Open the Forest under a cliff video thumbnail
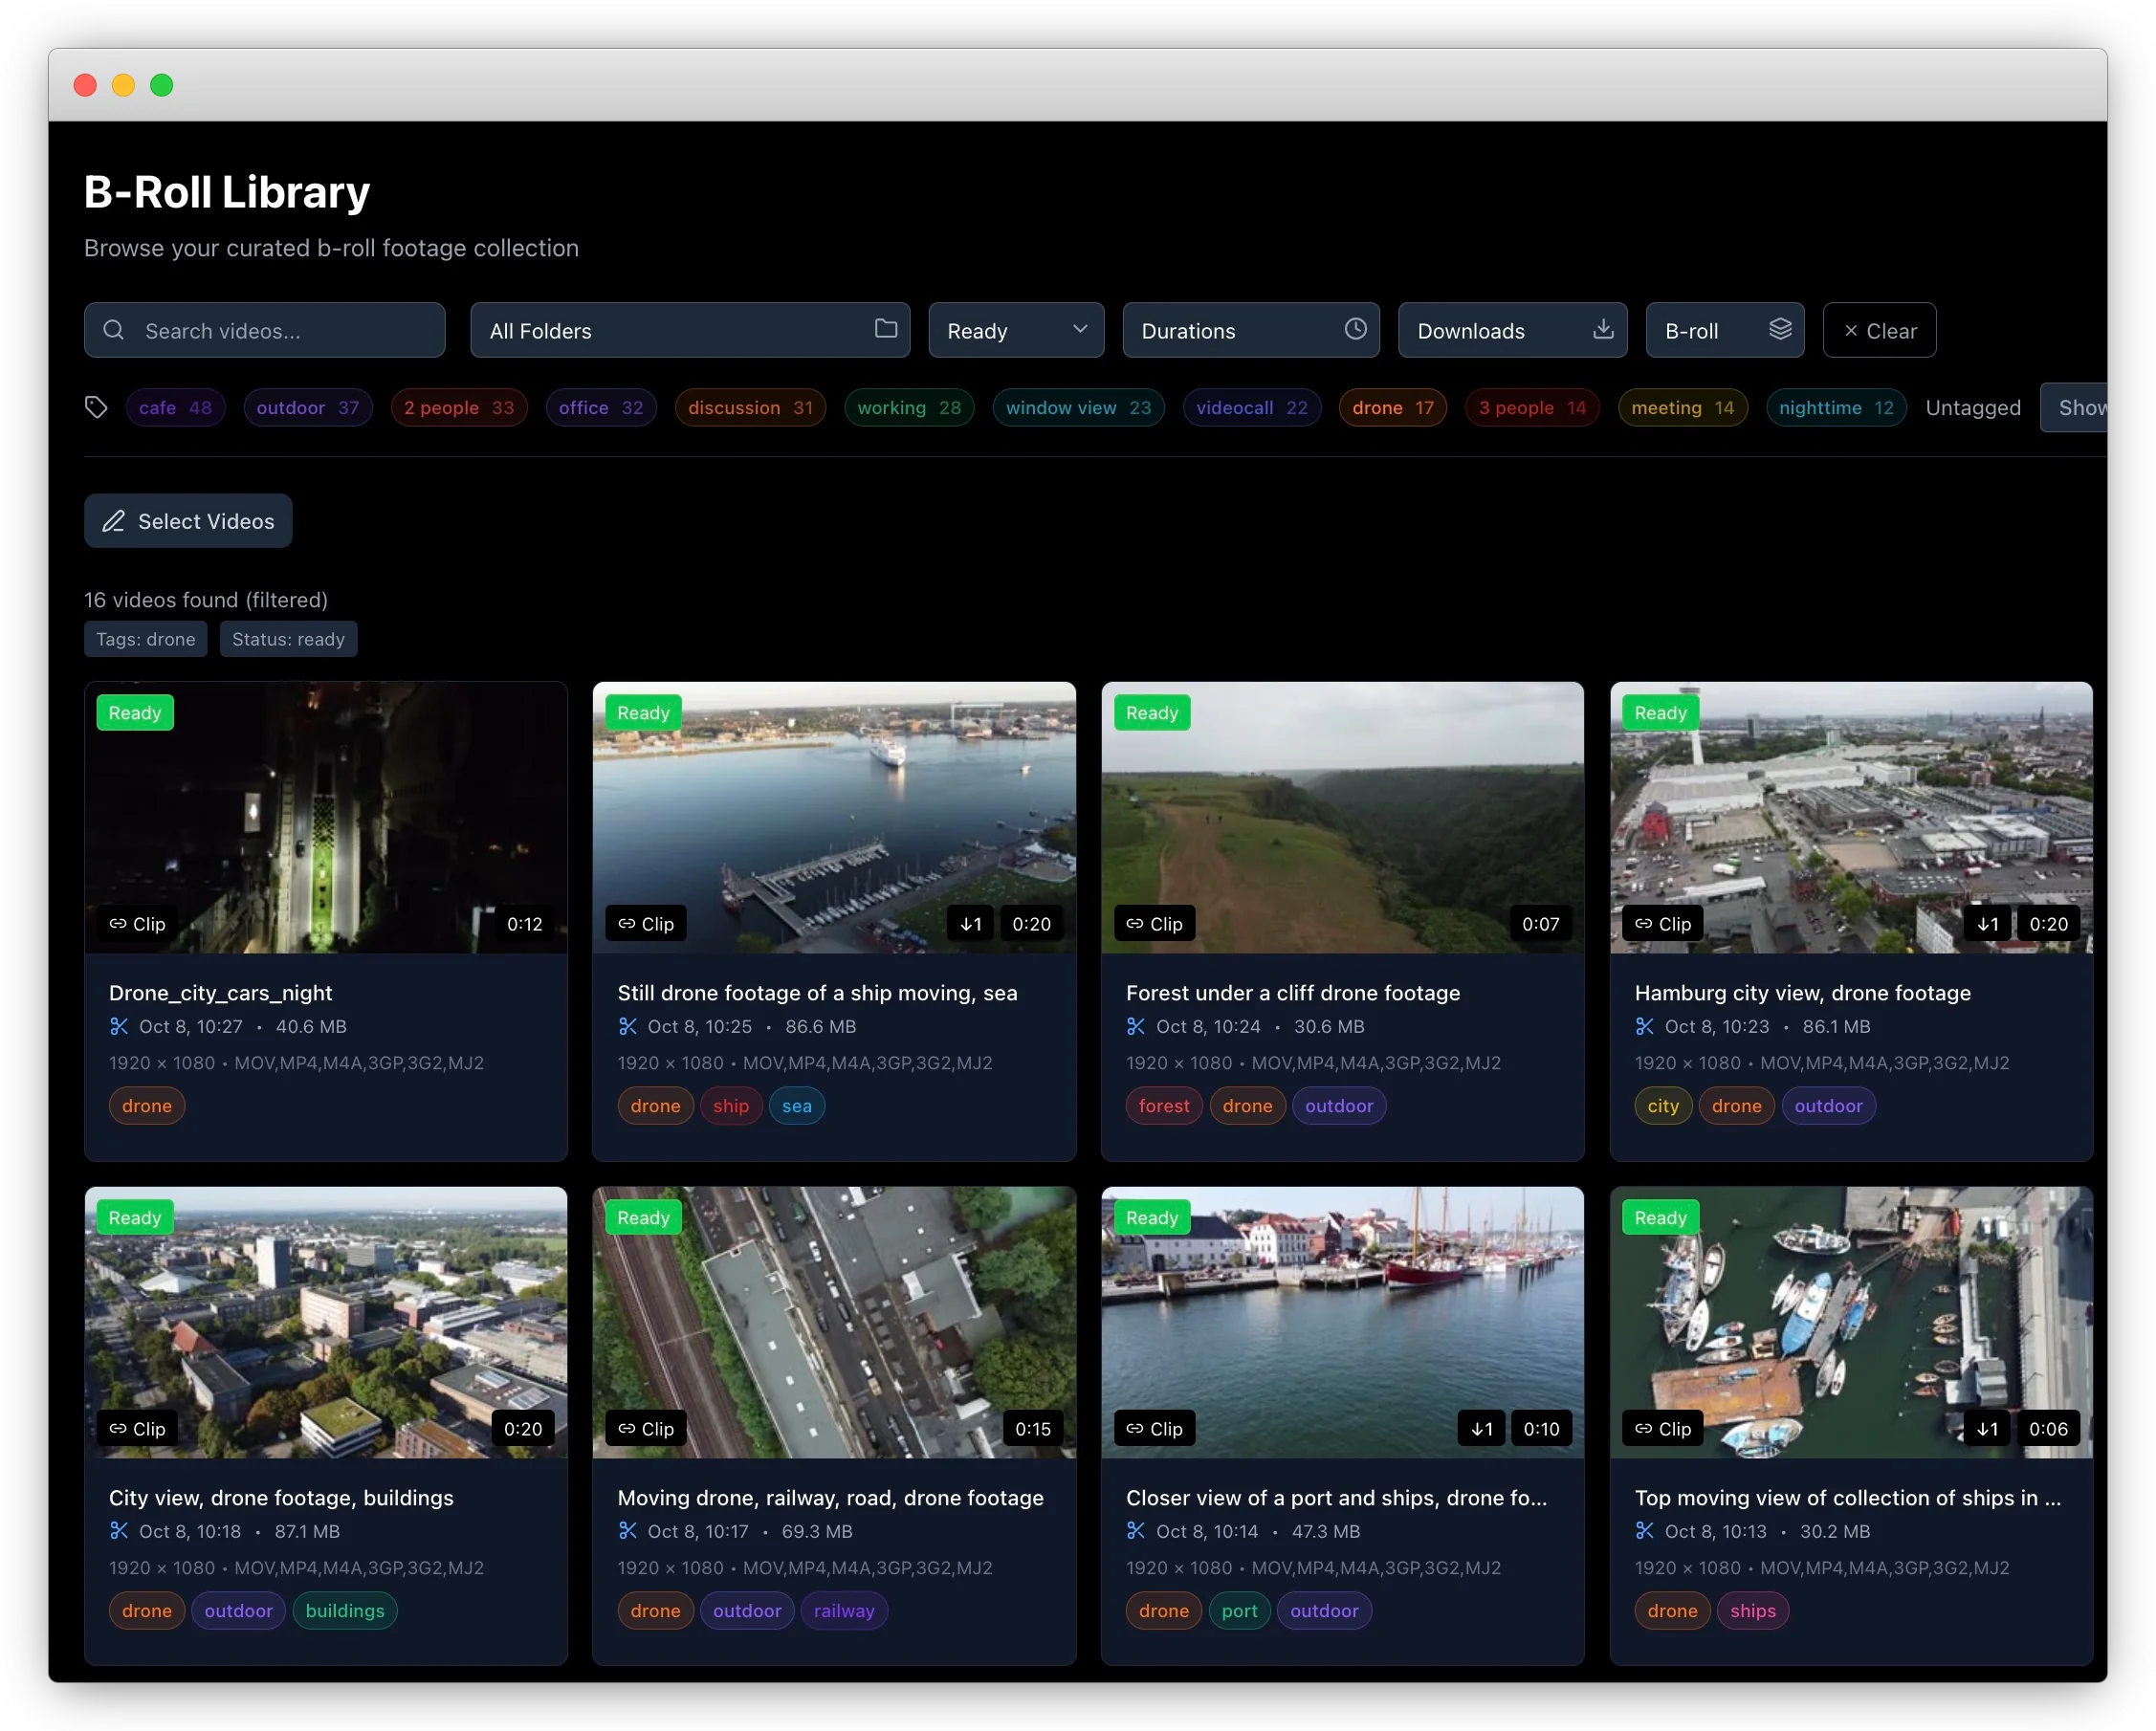Image resolution: width=2156 pixels, height=1731 pixels. point(1341,817)
